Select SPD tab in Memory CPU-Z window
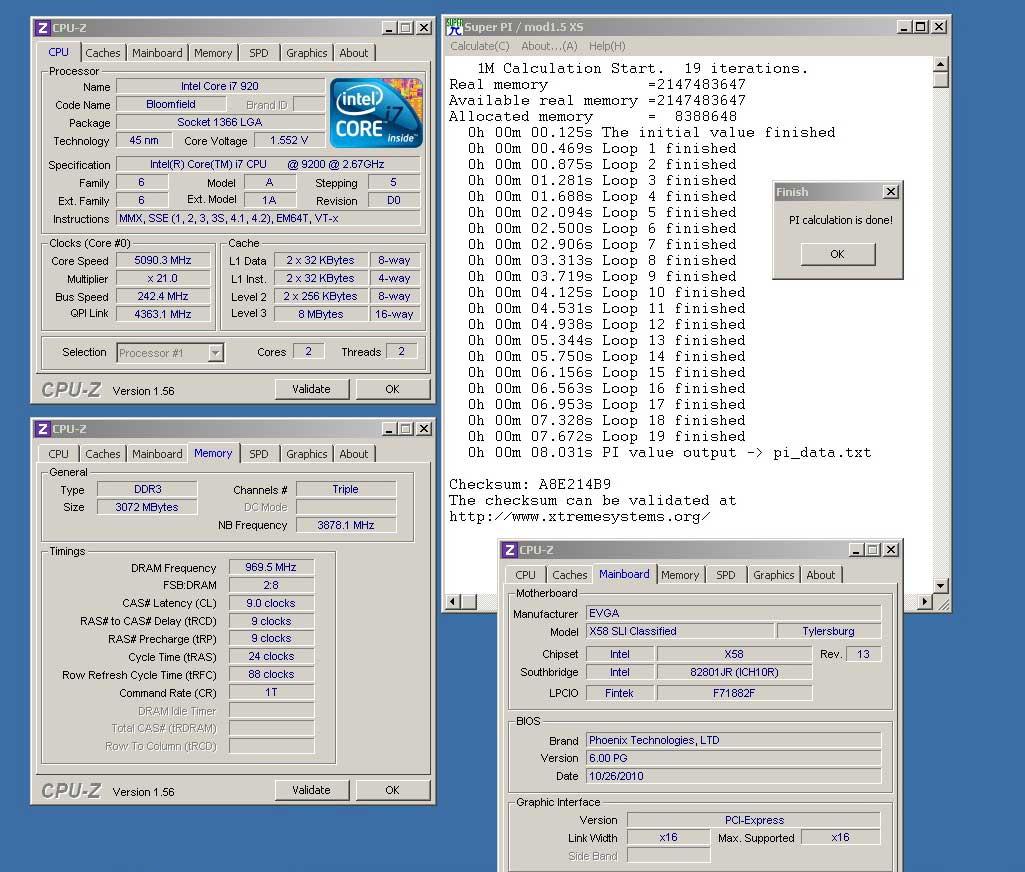This screenshot has height=872, width=1025. pos(258,454)
